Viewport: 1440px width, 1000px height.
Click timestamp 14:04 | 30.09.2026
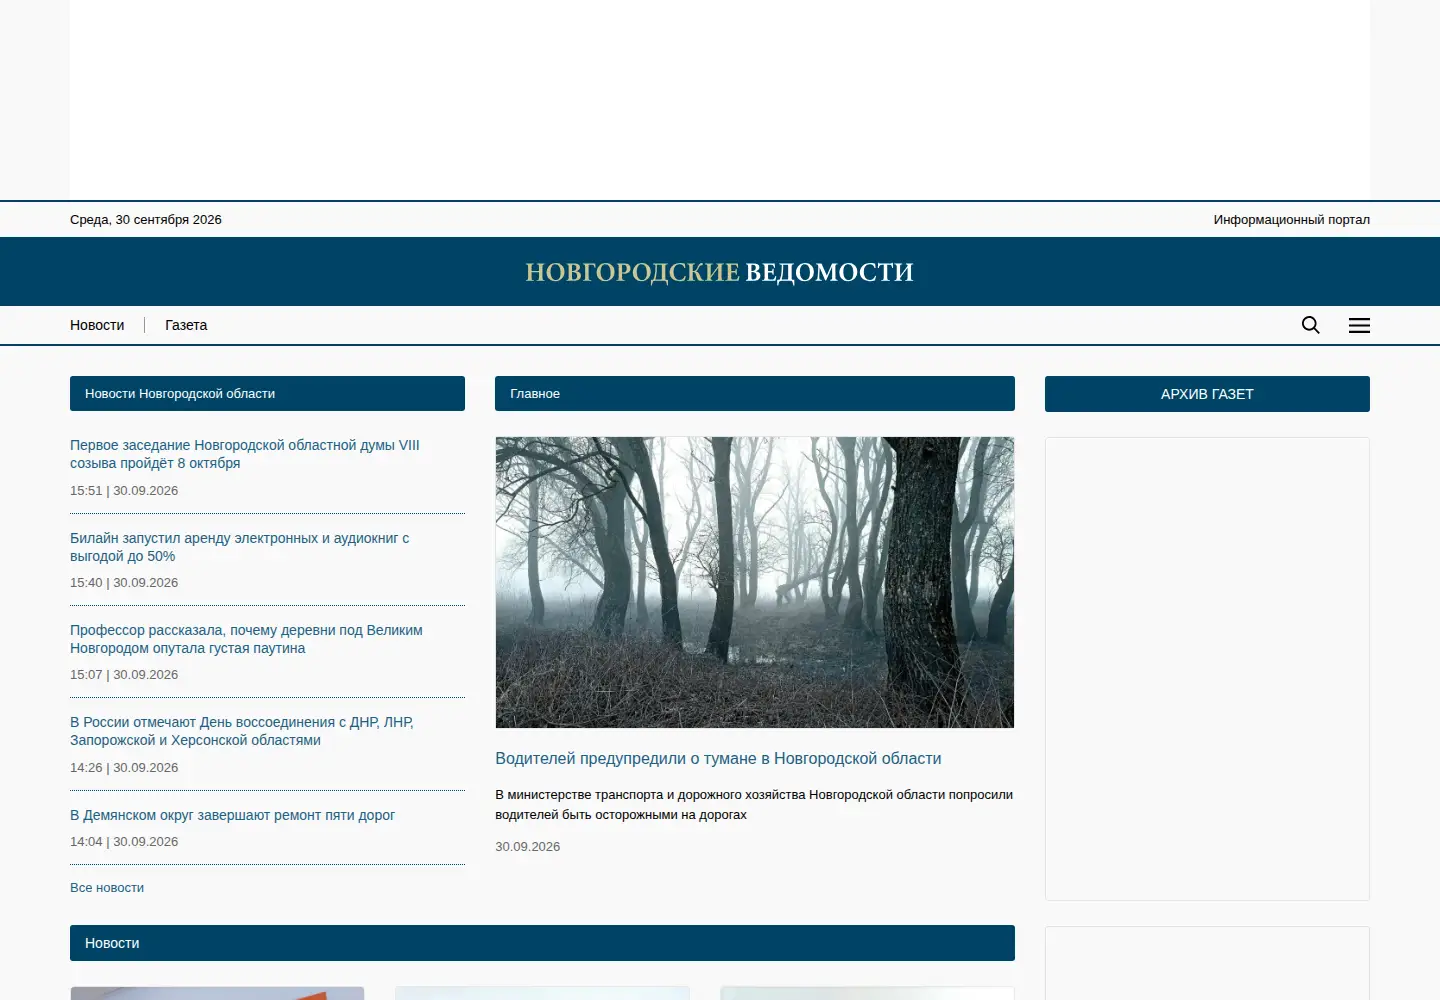124,842
